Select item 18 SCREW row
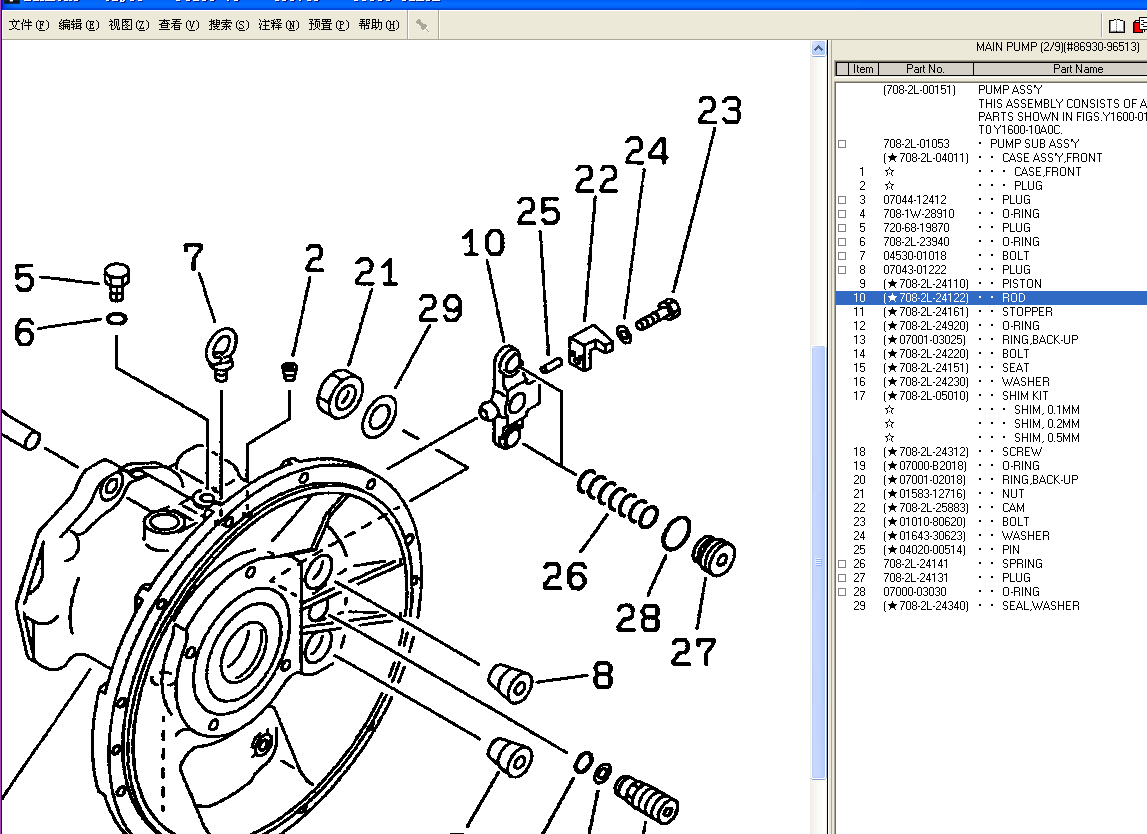This screenshot has width=1147, height=834. click(x=991, y=452)
